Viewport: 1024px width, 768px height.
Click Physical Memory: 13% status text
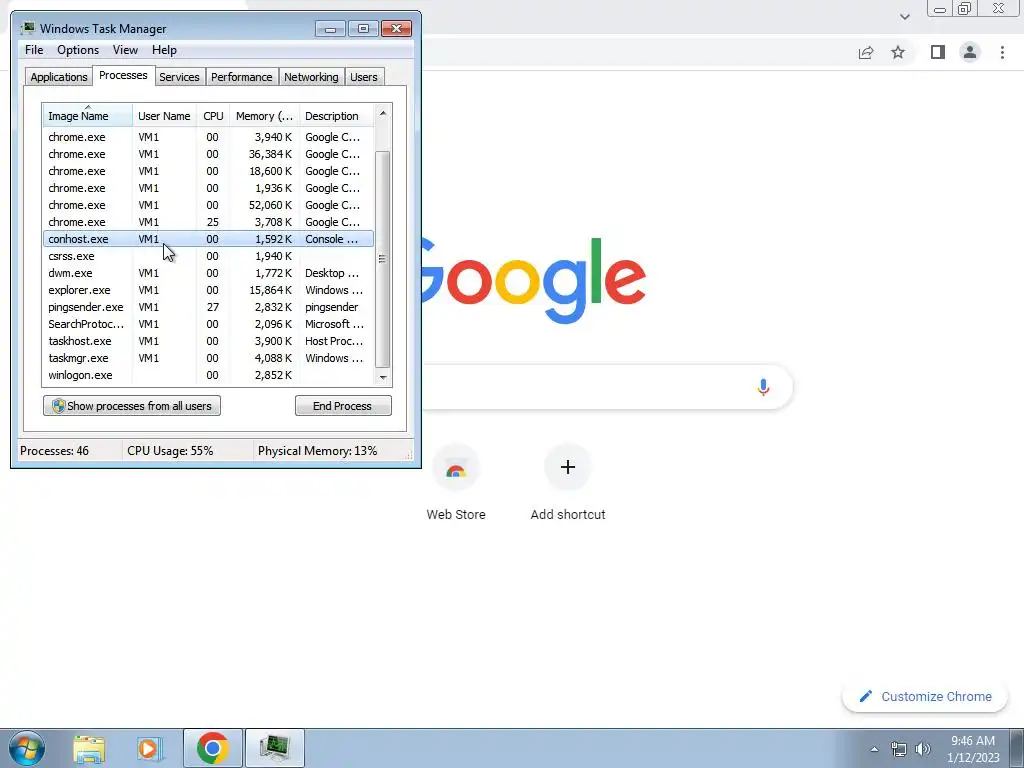317,451
